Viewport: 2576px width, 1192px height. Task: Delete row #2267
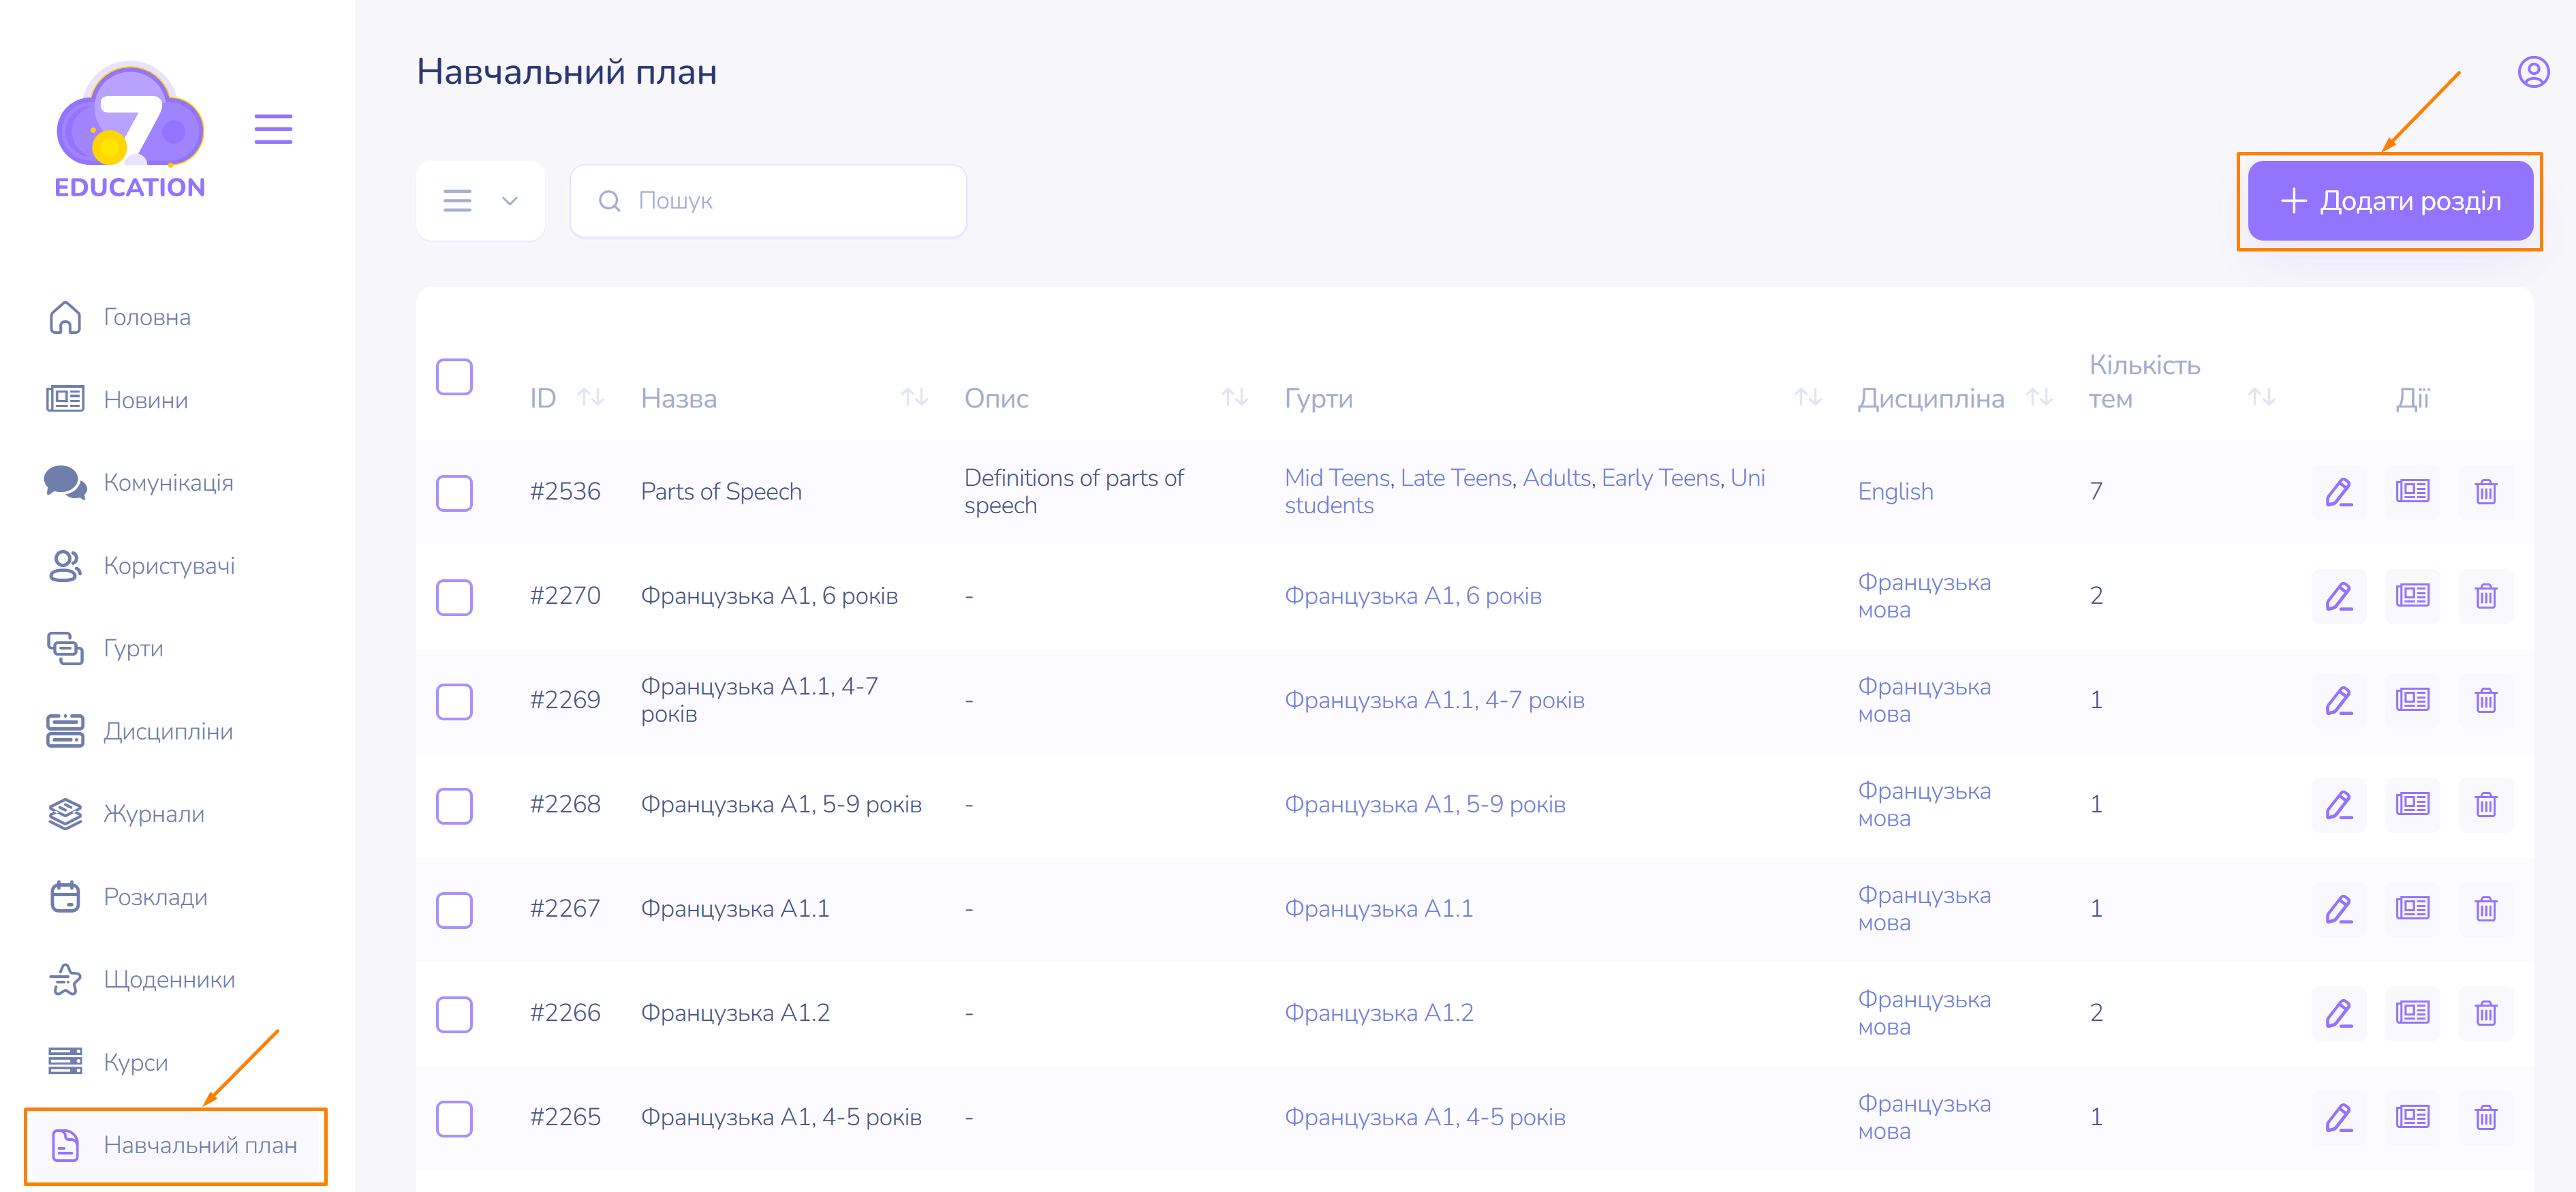tap(2485, 909)
